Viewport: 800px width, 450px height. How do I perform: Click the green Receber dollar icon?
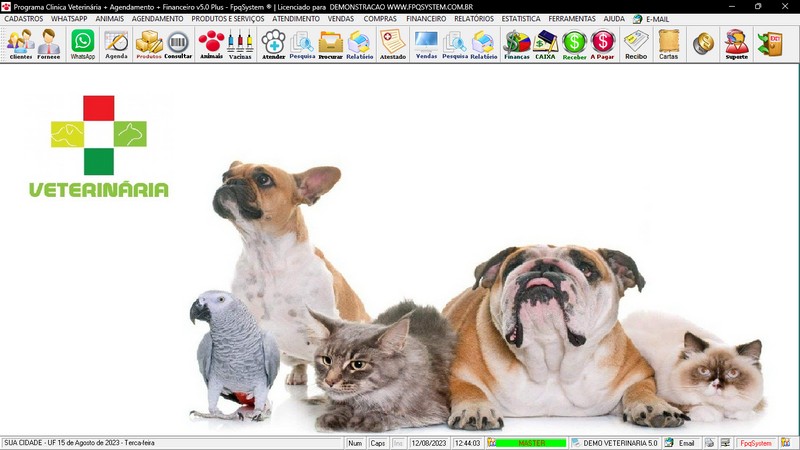(x=574, y=44)
